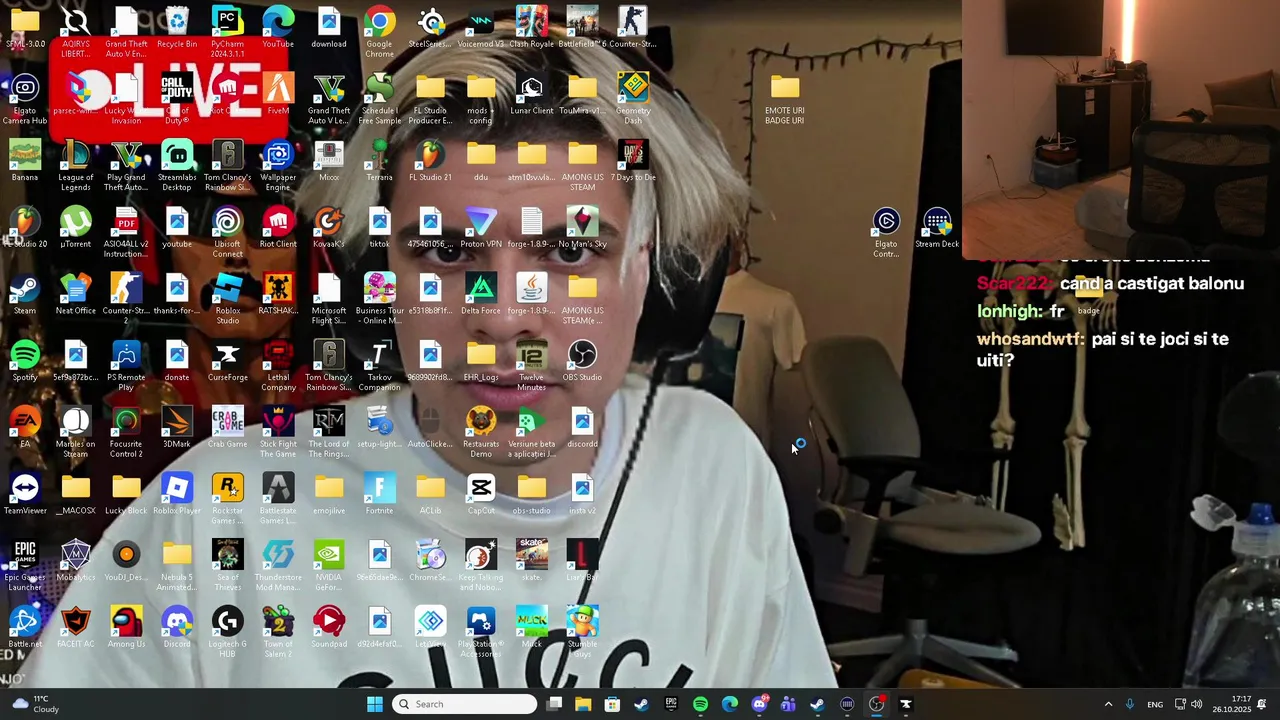
Task: Launch Battle.net desktop shortcut
Action: pos(25,628)
